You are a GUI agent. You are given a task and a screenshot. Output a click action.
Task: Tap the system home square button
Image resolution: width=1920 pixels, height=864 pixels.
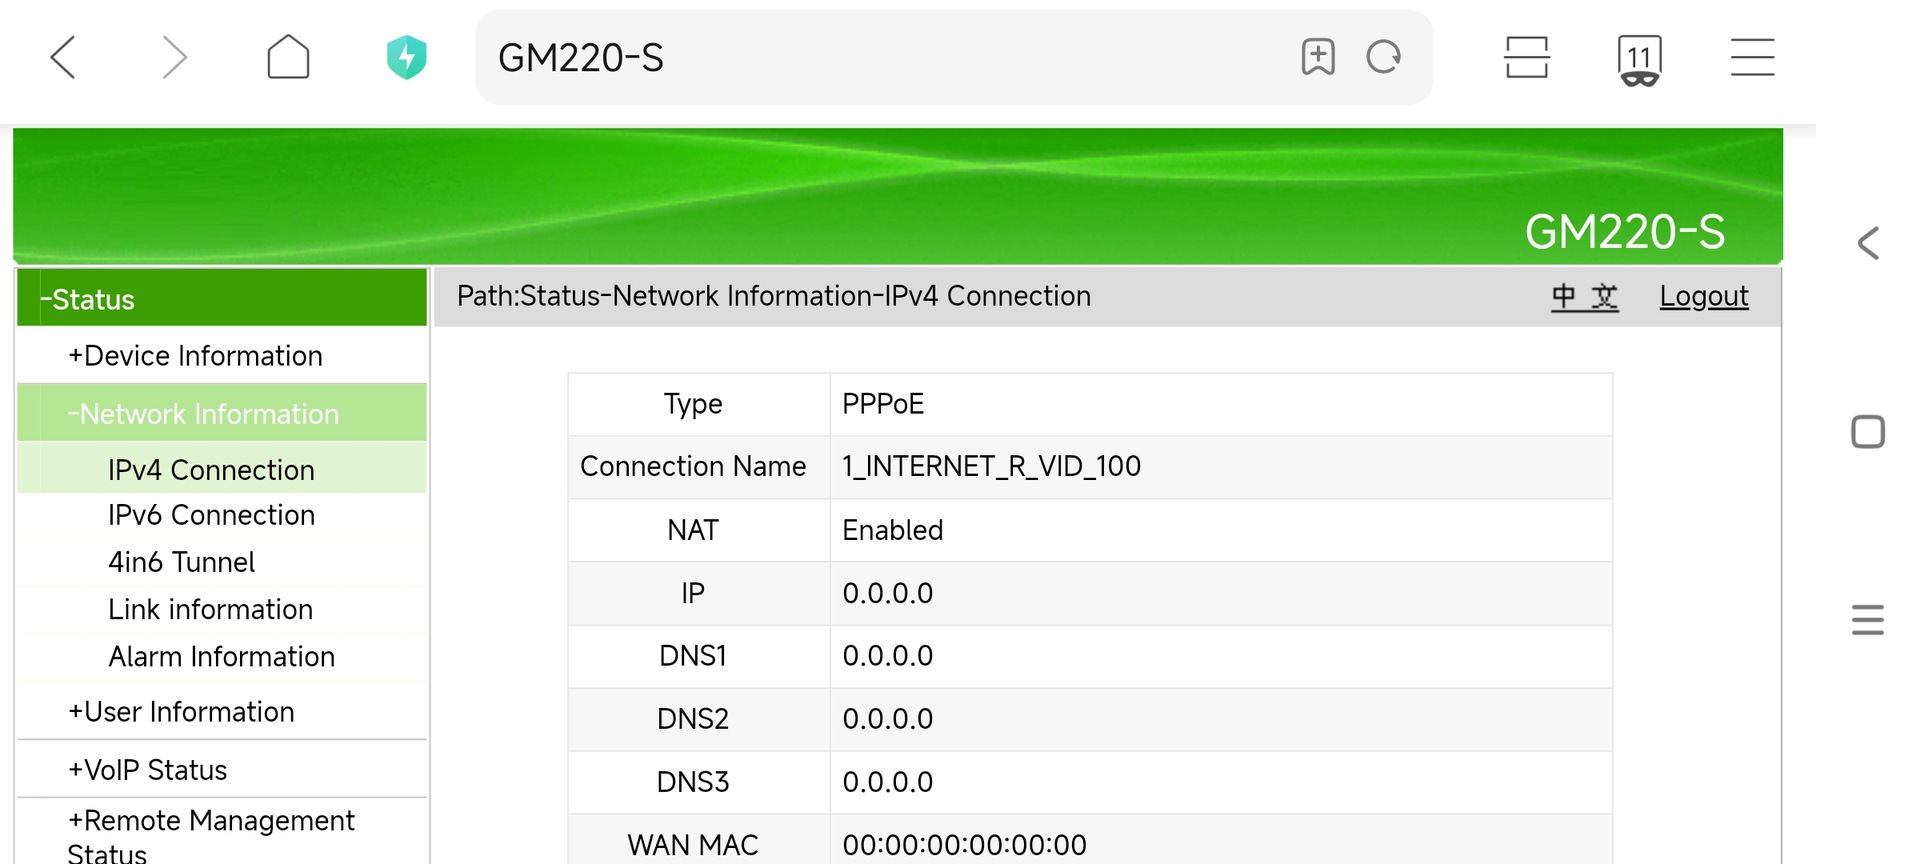[1868, 432]
